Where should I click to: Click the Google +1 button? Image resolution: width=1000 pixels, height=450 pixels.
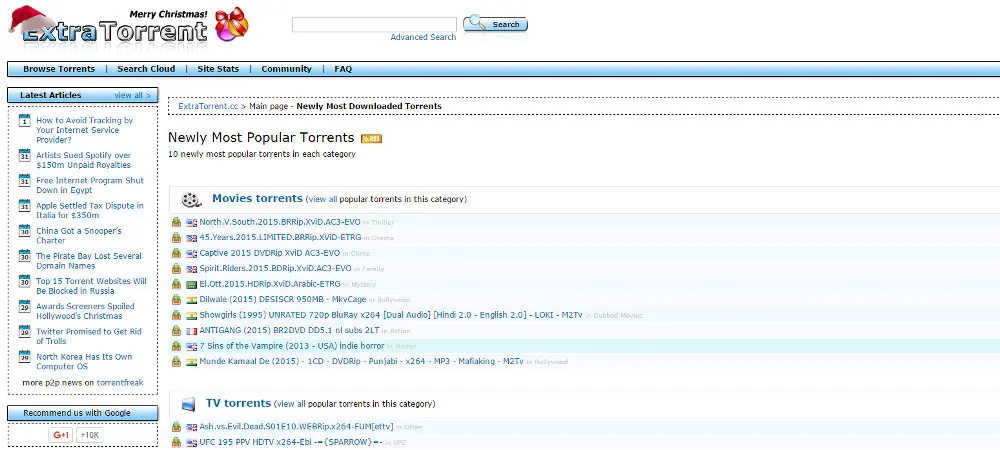tap(61, 435)
